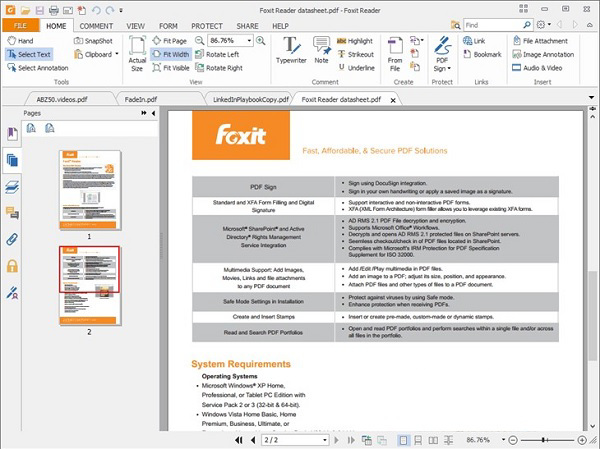Screen dimensions: 600x449
Task: Switch to the VIEW ribbon tab
Action: [135, 26]
